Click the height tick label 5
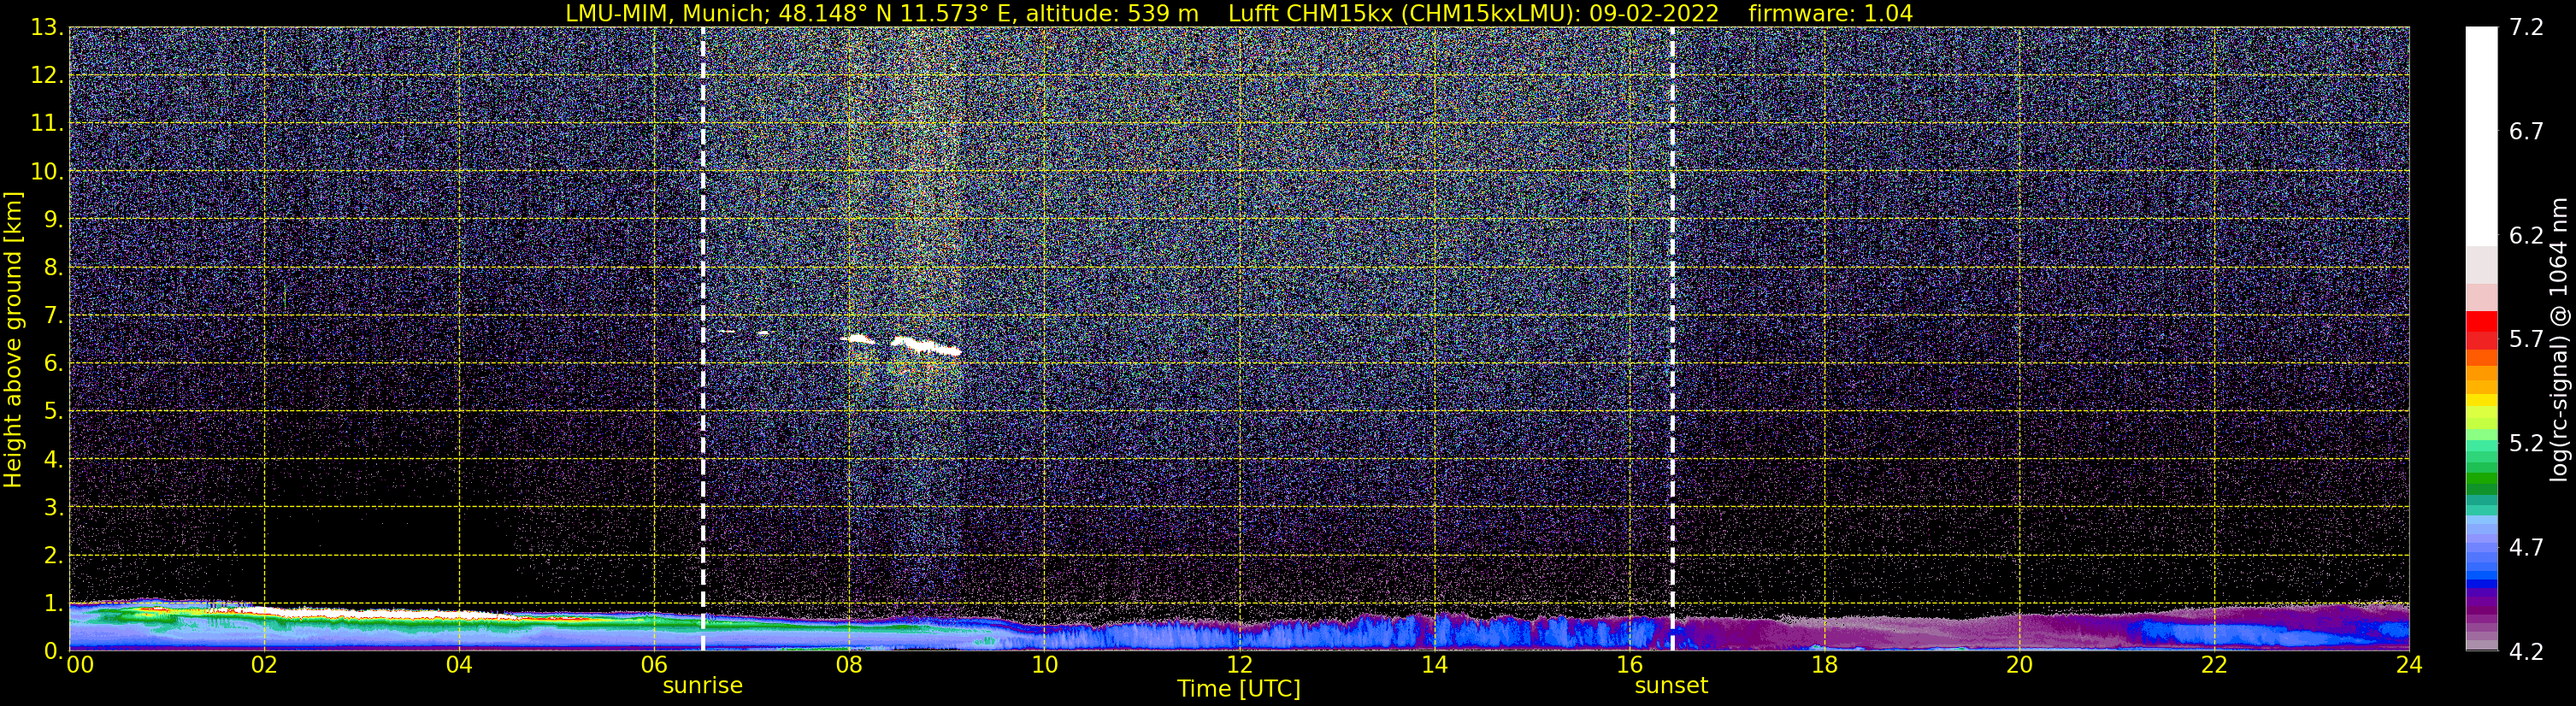Screen dimensions: 2576x706 [52, 412]
